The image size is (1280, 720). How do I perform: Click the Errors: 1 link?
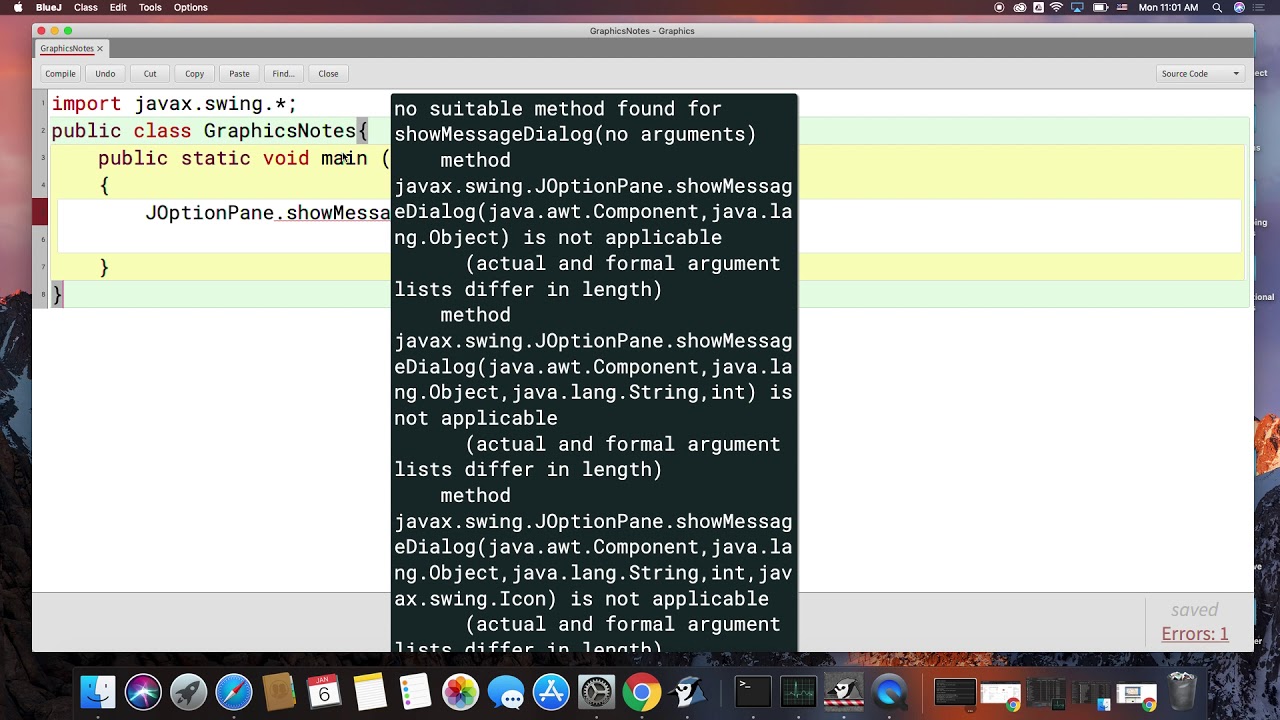1194,634
